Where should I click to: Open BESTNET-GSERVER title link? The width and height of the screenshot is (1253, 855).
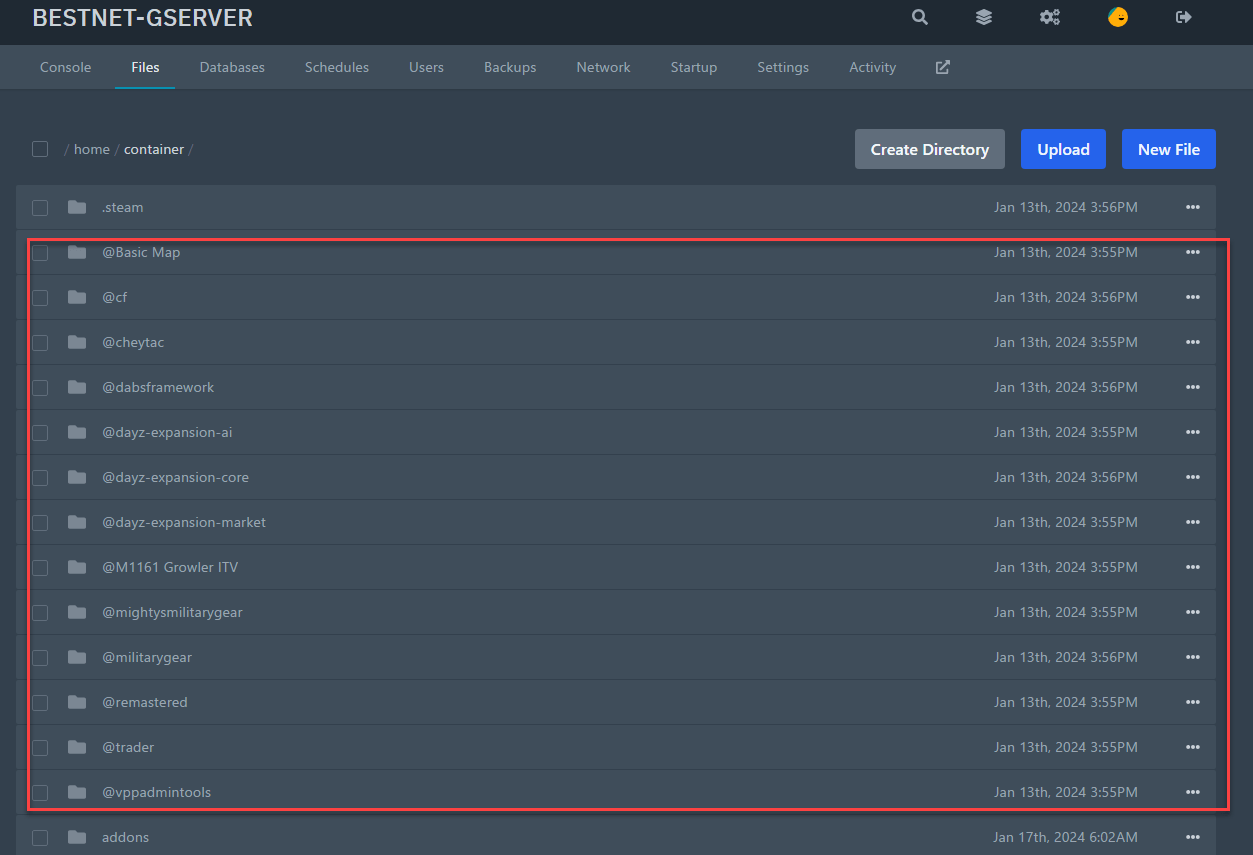pyautogui.click(x=143, y=18)
